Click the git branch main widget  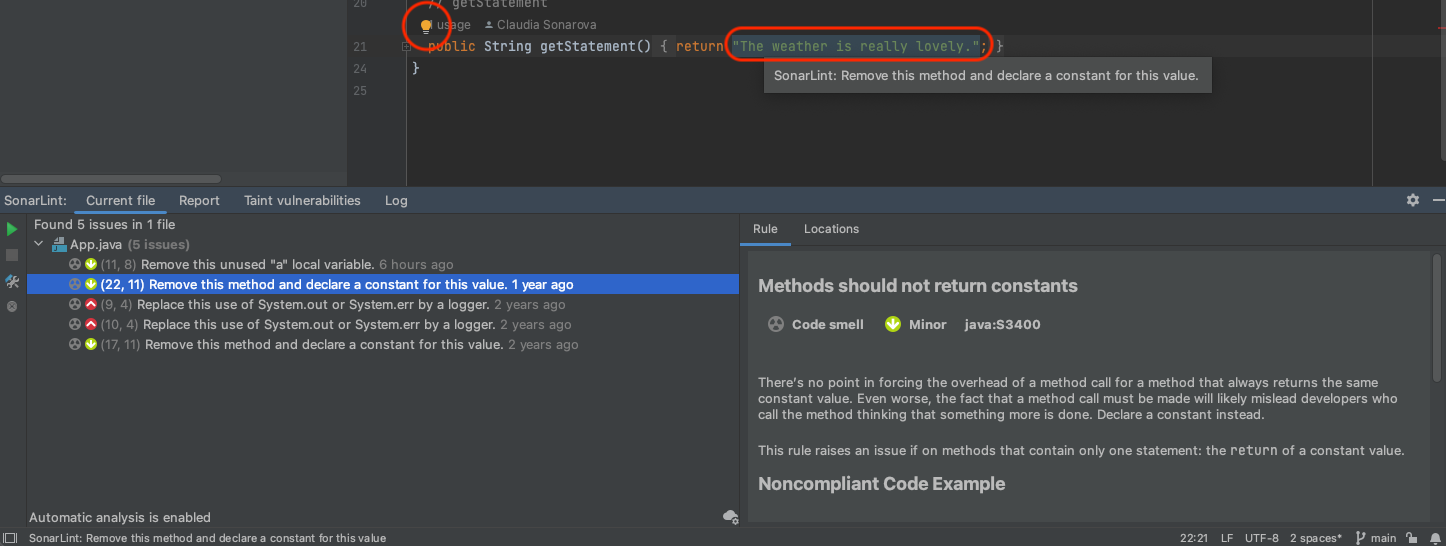coord(1376,538)
